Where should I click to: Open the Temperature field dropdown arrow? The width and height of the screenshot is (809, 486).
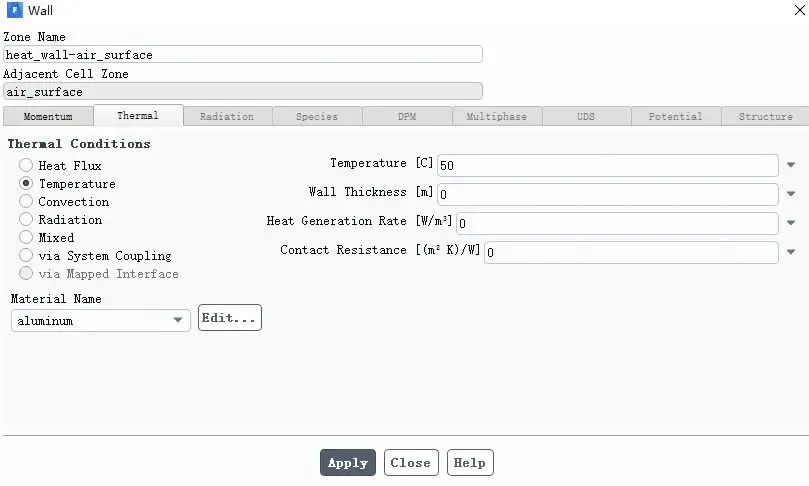(791, 165)
